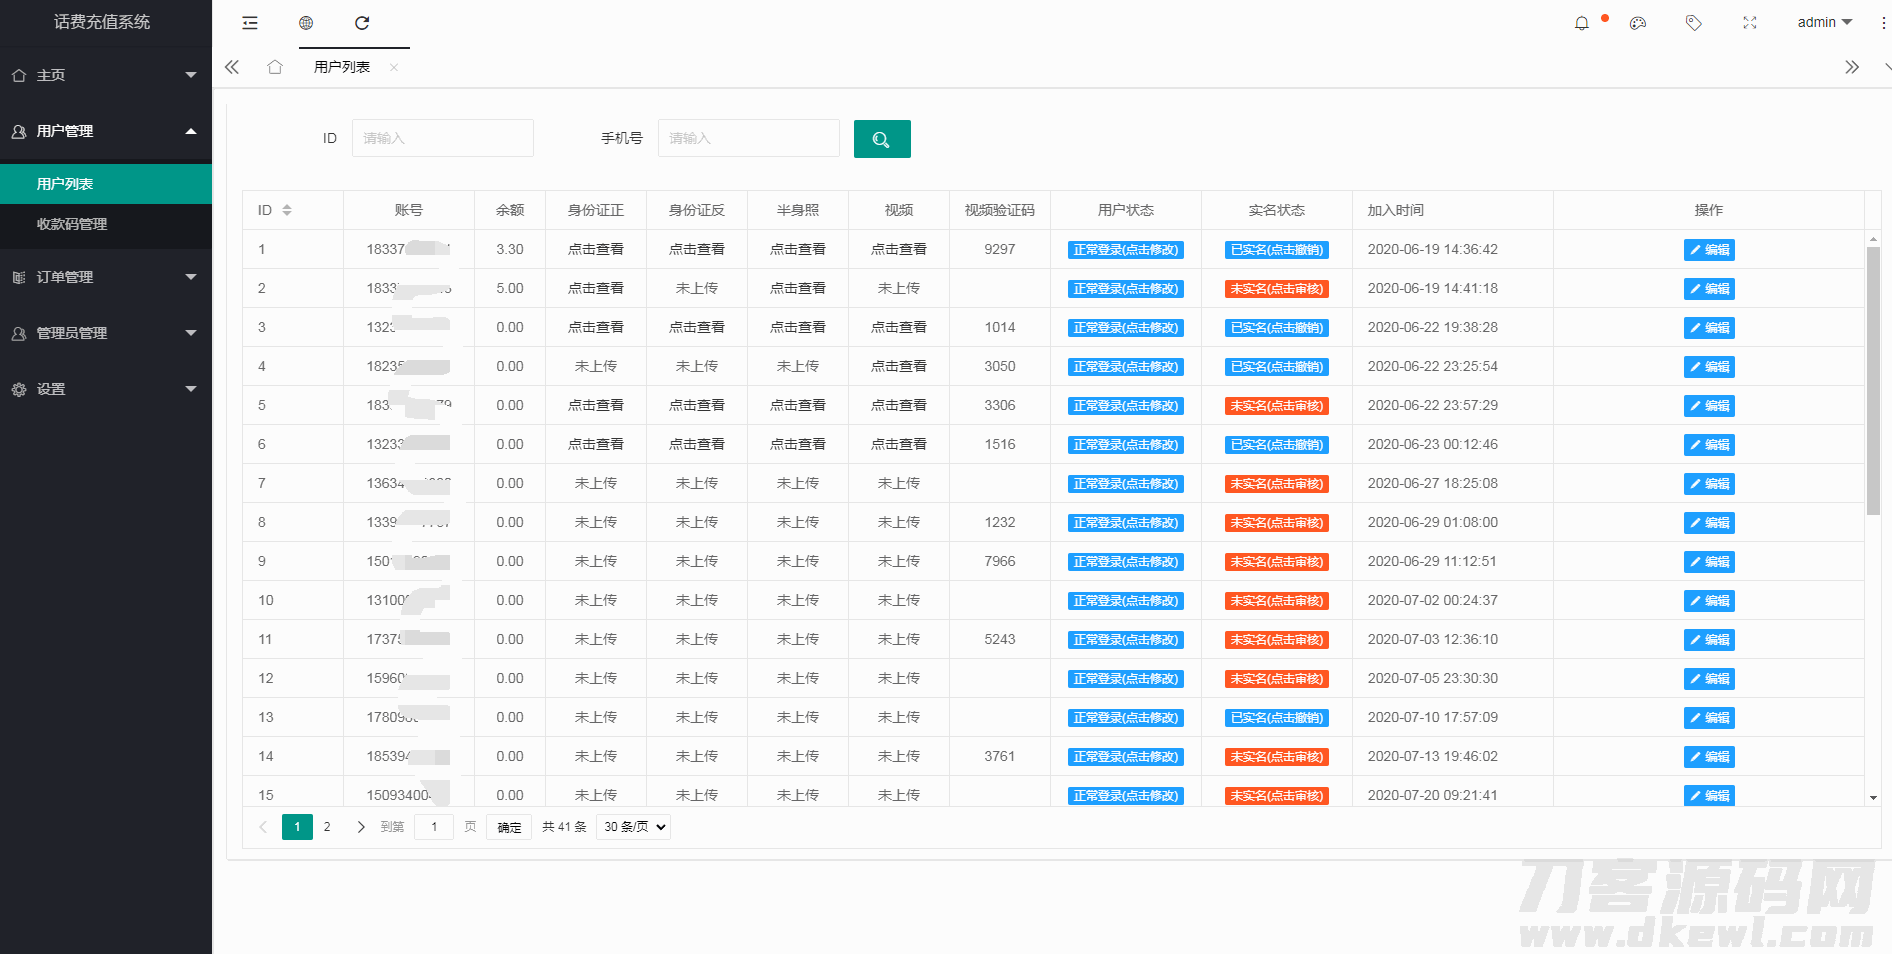
Task: Open the admin account dropdown
Action: pyautogui.click(x=1824, y=23)
